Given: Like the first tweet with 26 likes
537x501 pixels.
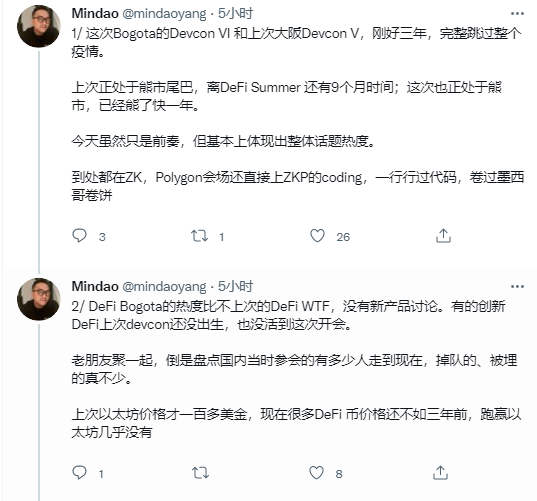Looking at the screenshot, I should (317, 236).
